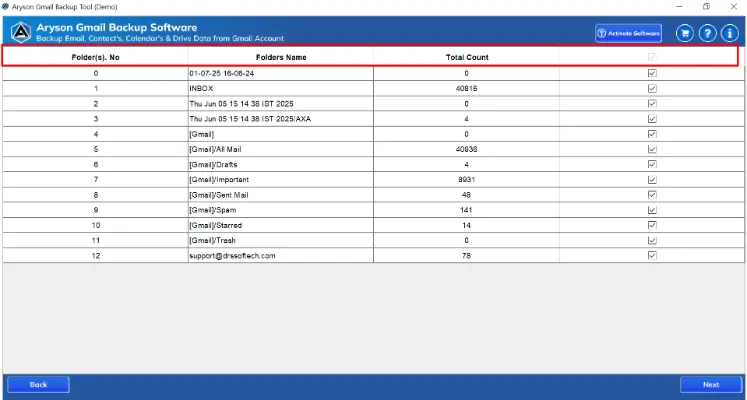Open the help question mark icon
The height and width of the screenshot is (400, 747).
(x=707, y=33)
